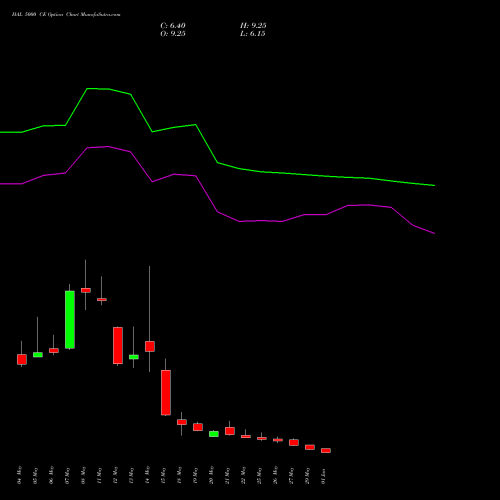Click the green candle for 13 May
Image resolution: width=500 pixels, height=500 pixels.
click(x=134, y=357)
